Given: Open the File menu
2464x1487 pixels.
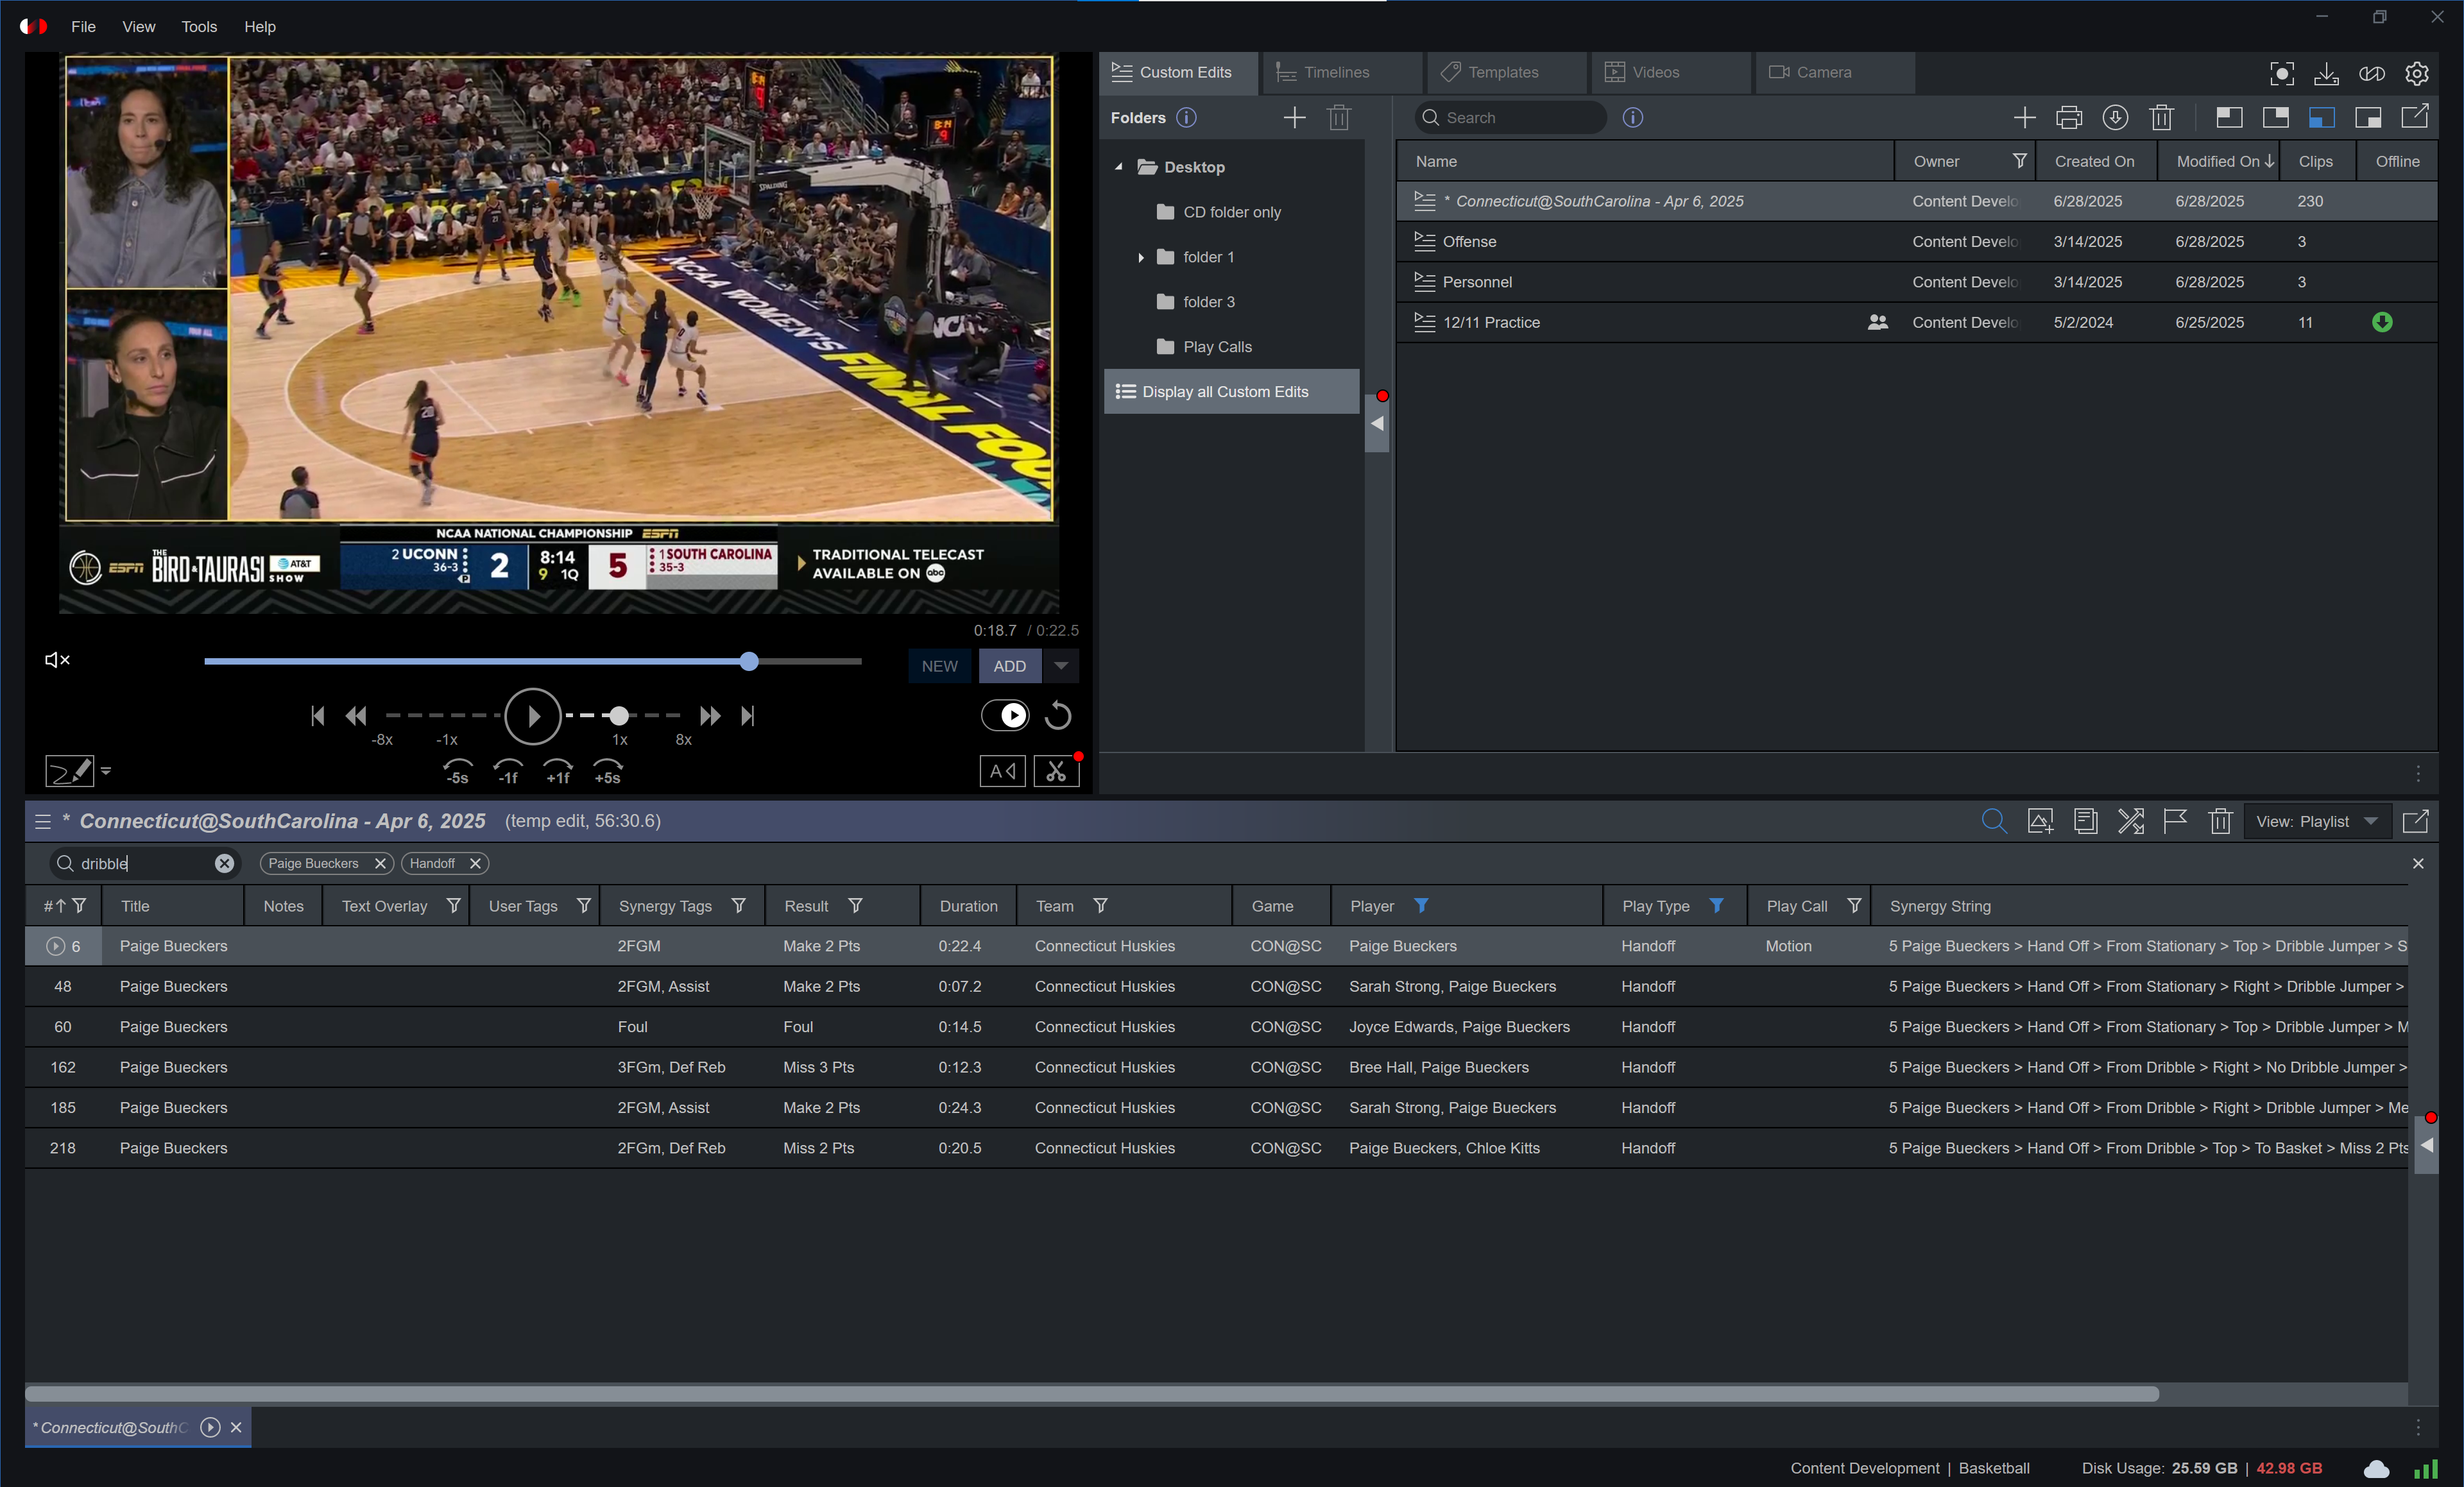Looking at the screenshot, I should [83, 26].
